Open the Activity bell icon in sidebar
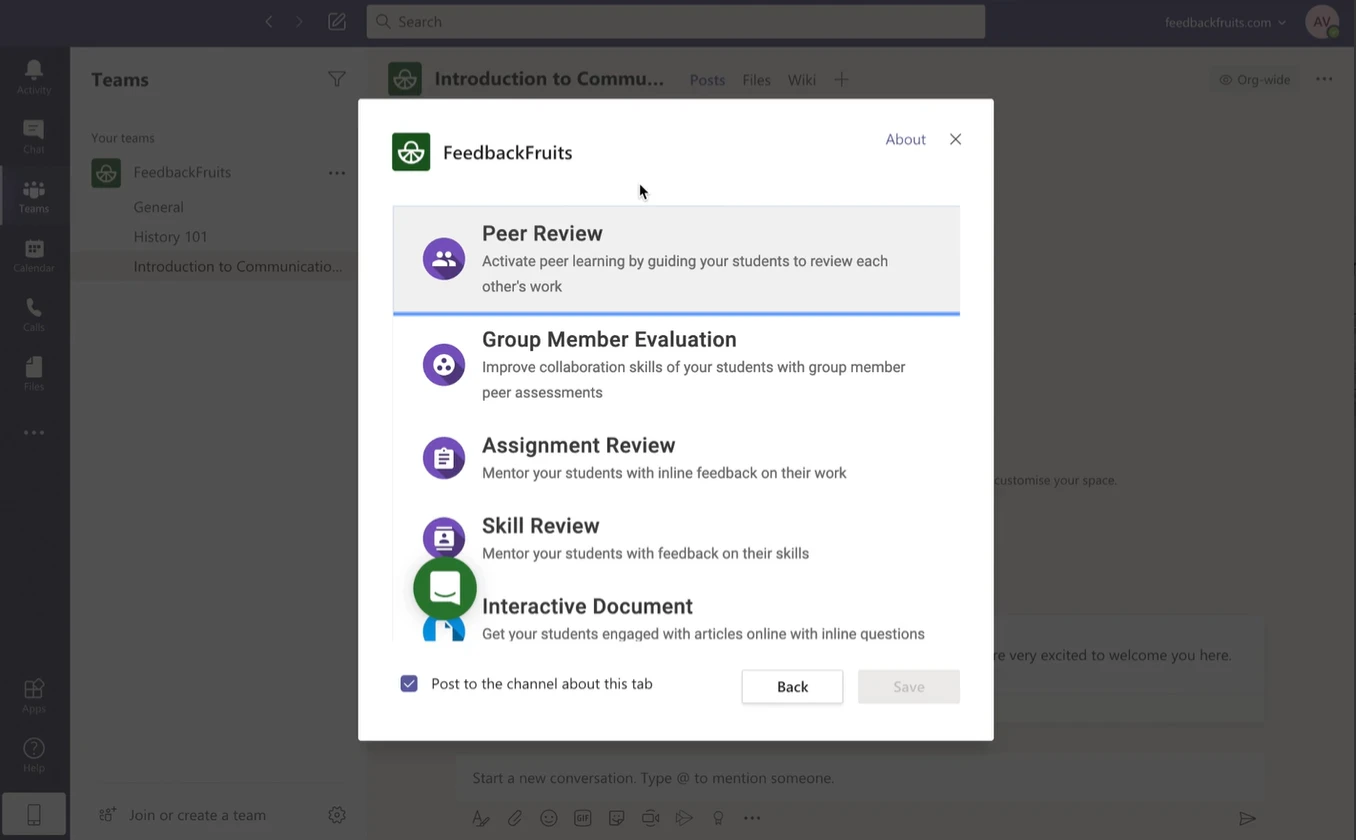1356x840 pixels. (x=33, y=76)
